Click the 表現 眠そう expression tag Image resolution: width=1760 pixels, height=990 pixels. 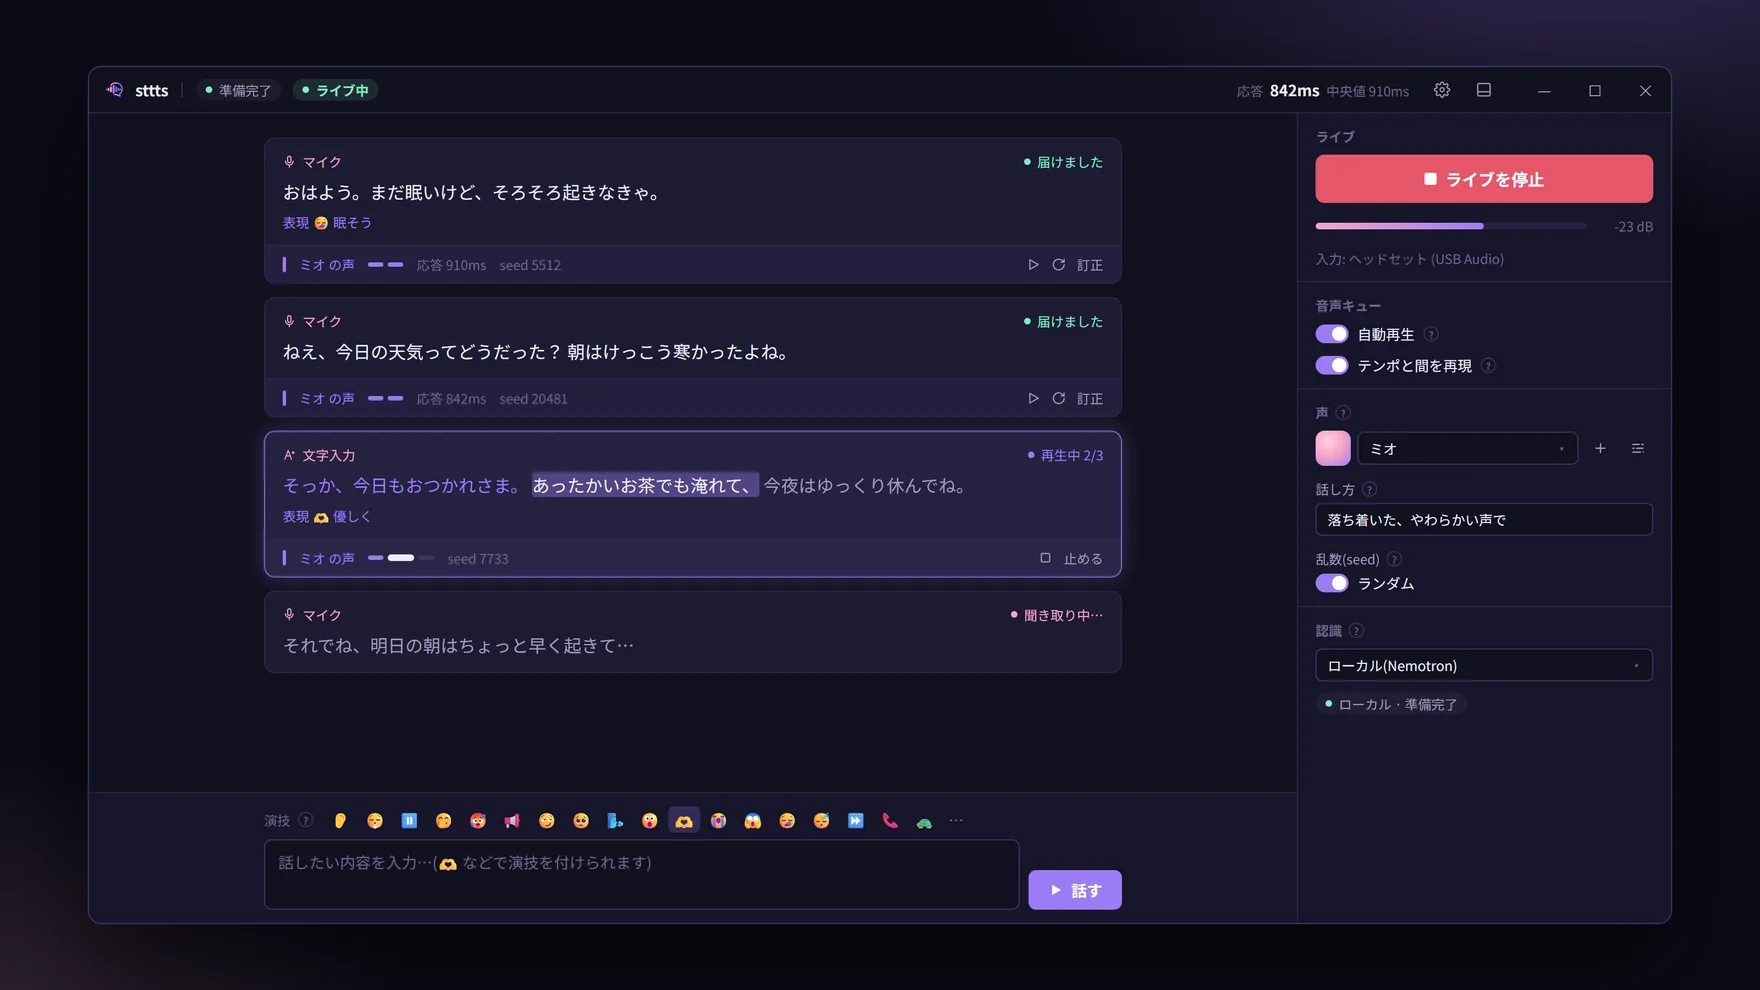[327, 223]
